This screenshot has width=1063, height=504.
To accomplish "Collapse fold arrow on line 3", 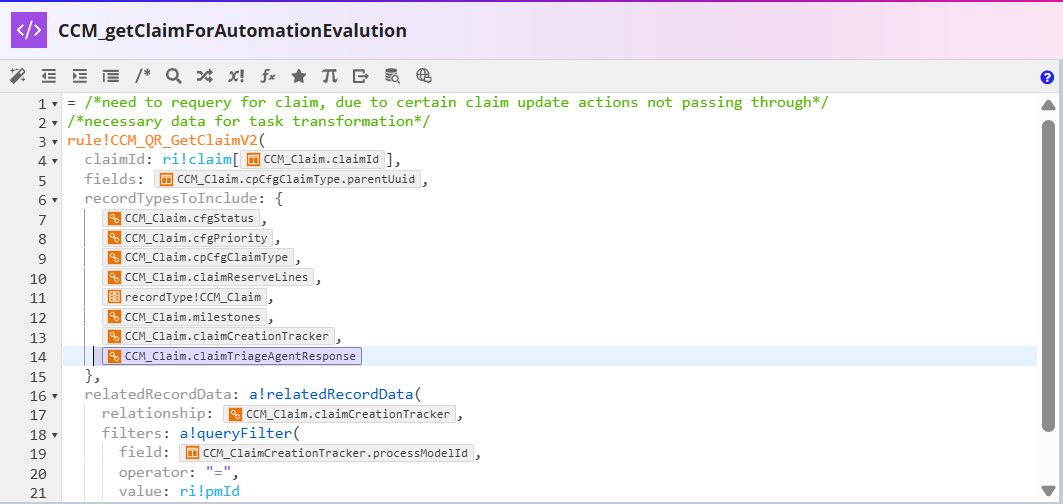I will click(x=54, y=142).
